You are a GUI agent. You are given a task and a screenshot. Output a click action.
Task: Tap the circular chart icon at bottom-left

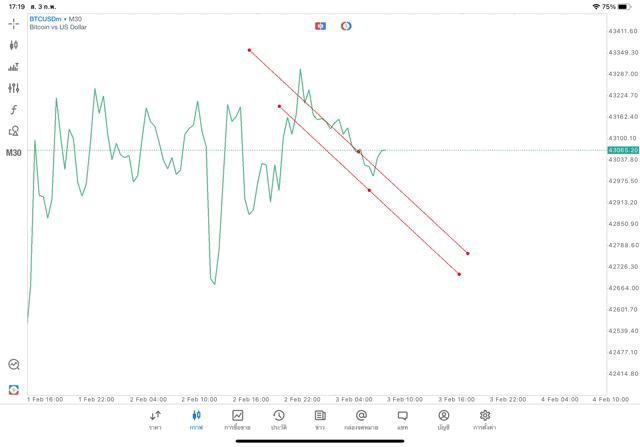point(13,365)
